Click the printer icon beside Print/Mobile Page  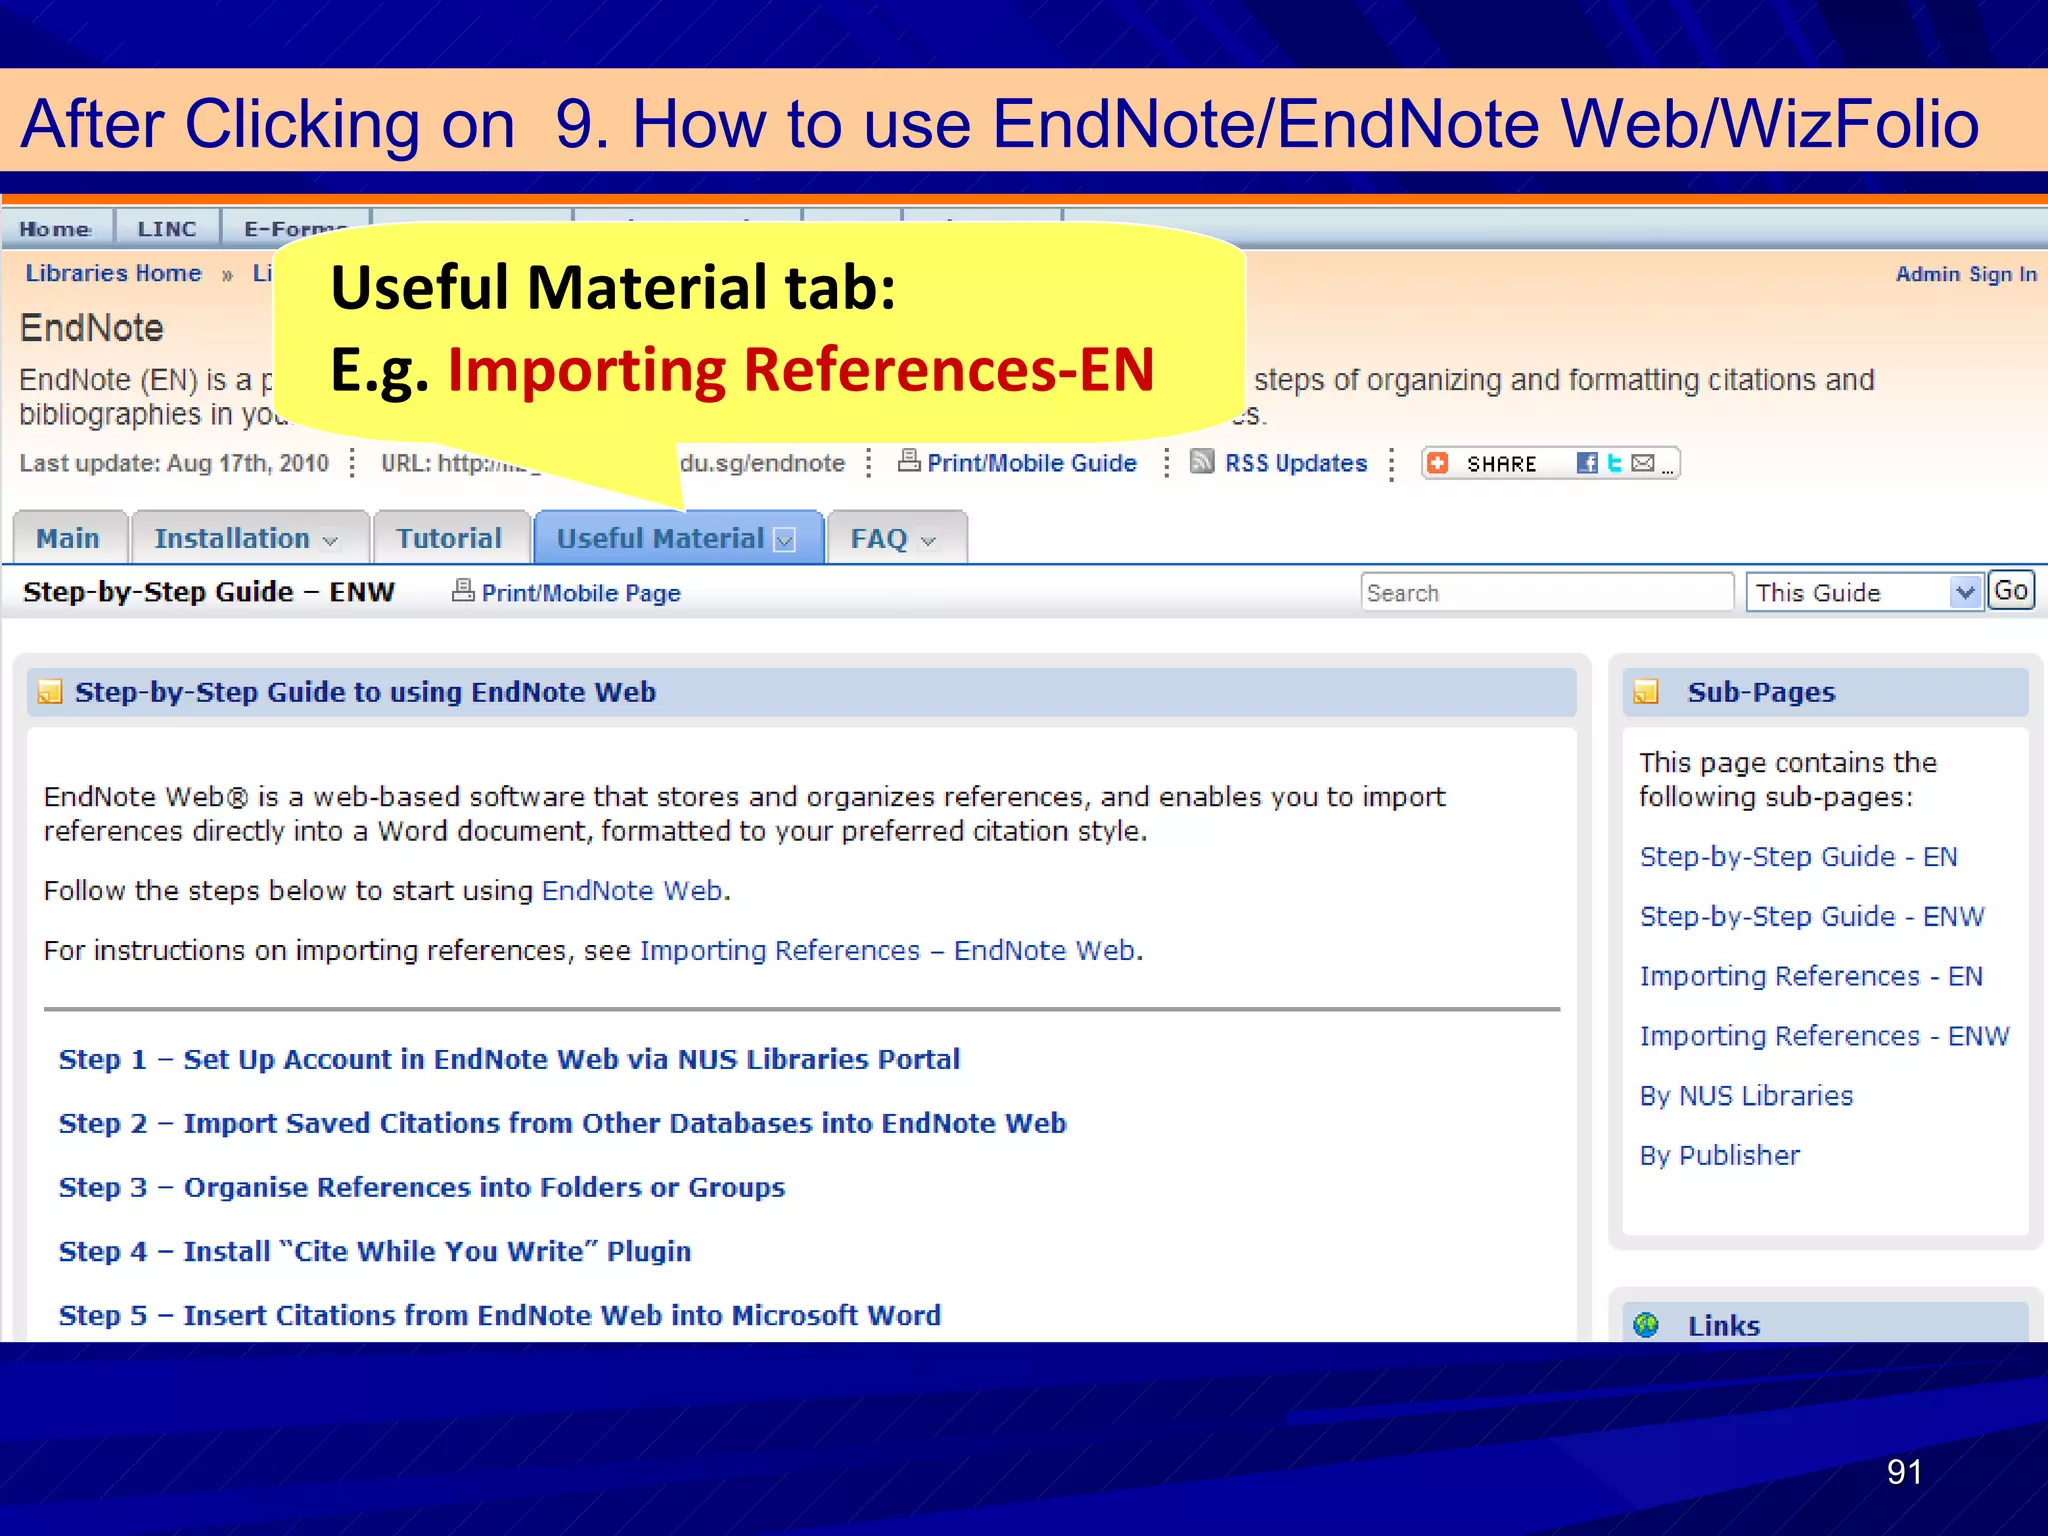[x=463, y=591]
